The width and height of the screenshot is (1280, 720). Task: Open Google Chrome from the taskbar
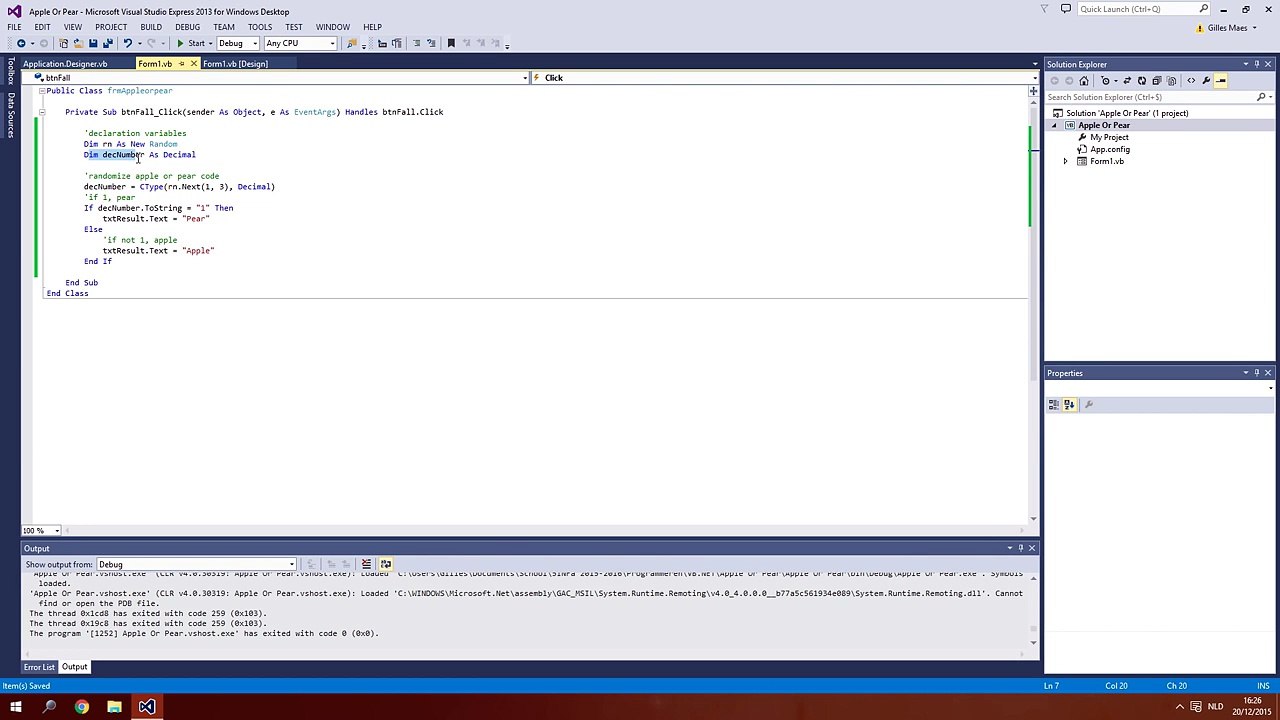[82, 707]
